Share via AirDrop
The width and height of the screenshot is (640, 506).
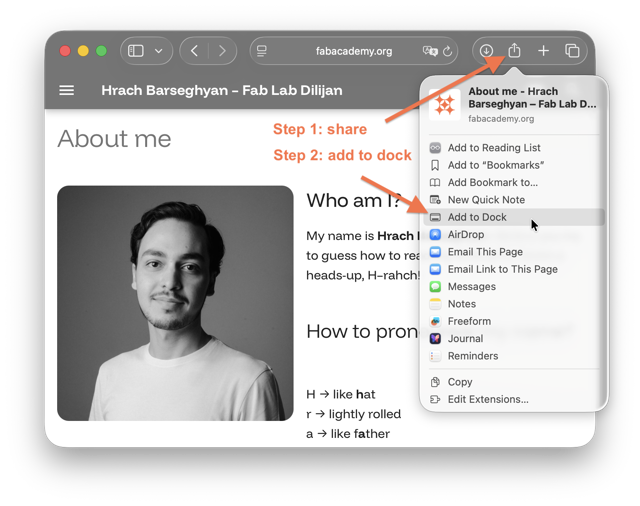coord(514,235)
